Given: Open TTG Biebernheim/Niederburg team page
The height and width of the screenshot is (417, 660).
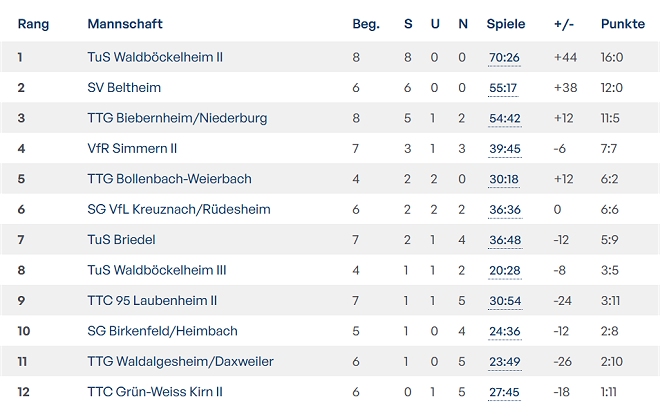Looking at the screenshot, I should [x=177, y=118].
